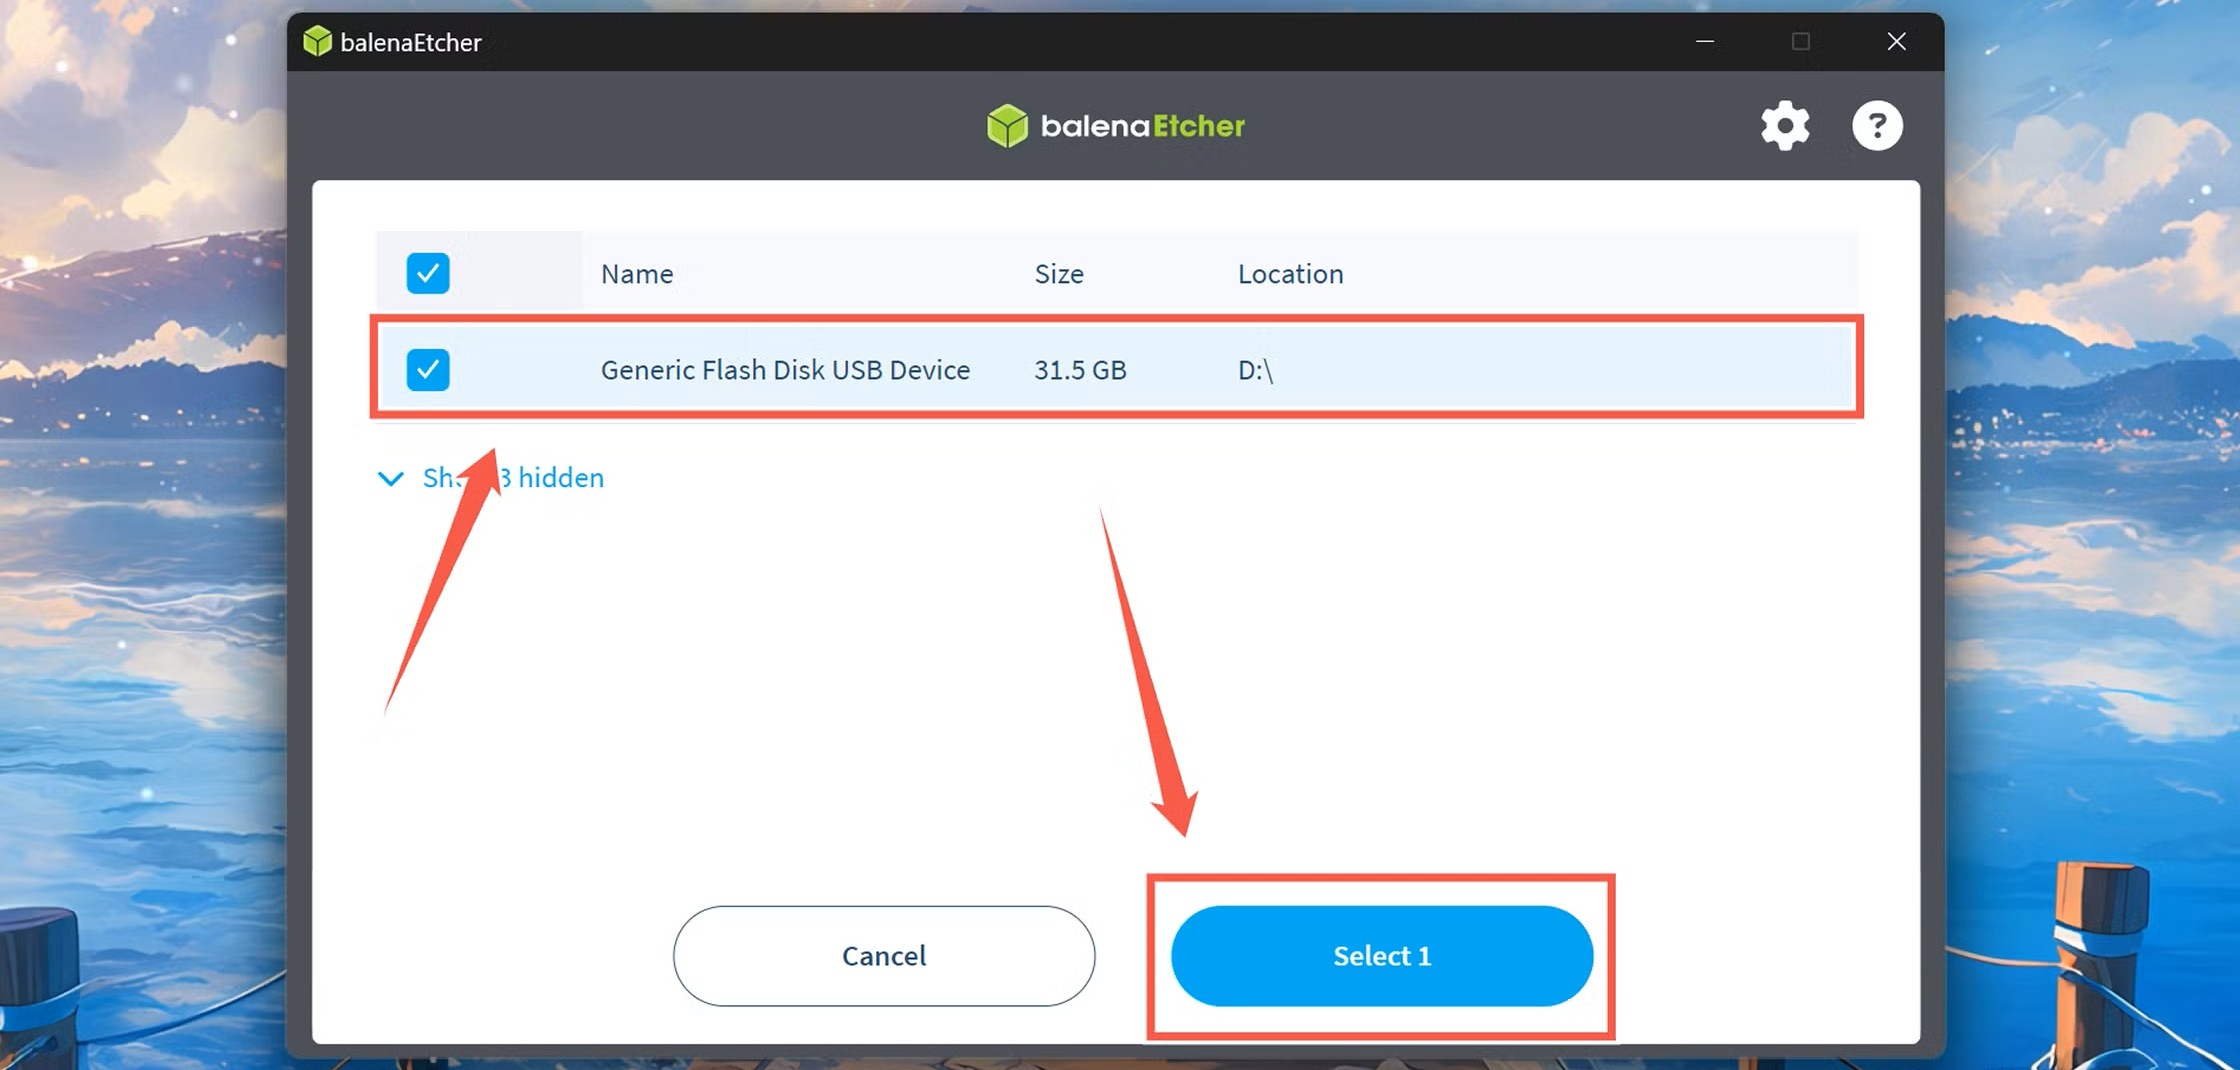2240x1070 pixels.
Task: Minimize the balenaEtcher window
Action: pyautogui.click(x=1704, y=41)
